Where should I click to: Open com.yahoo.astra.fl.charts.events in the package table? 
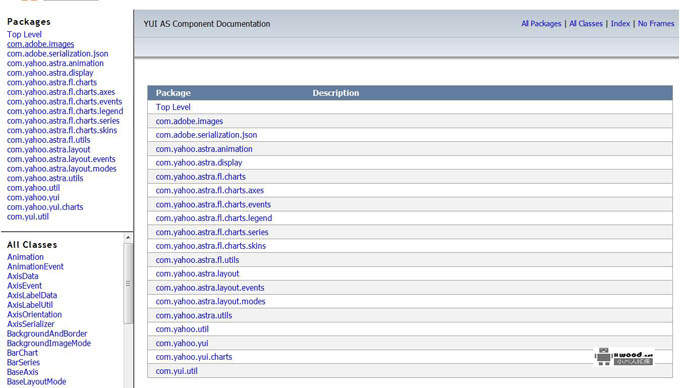click(x=213, y=205)
